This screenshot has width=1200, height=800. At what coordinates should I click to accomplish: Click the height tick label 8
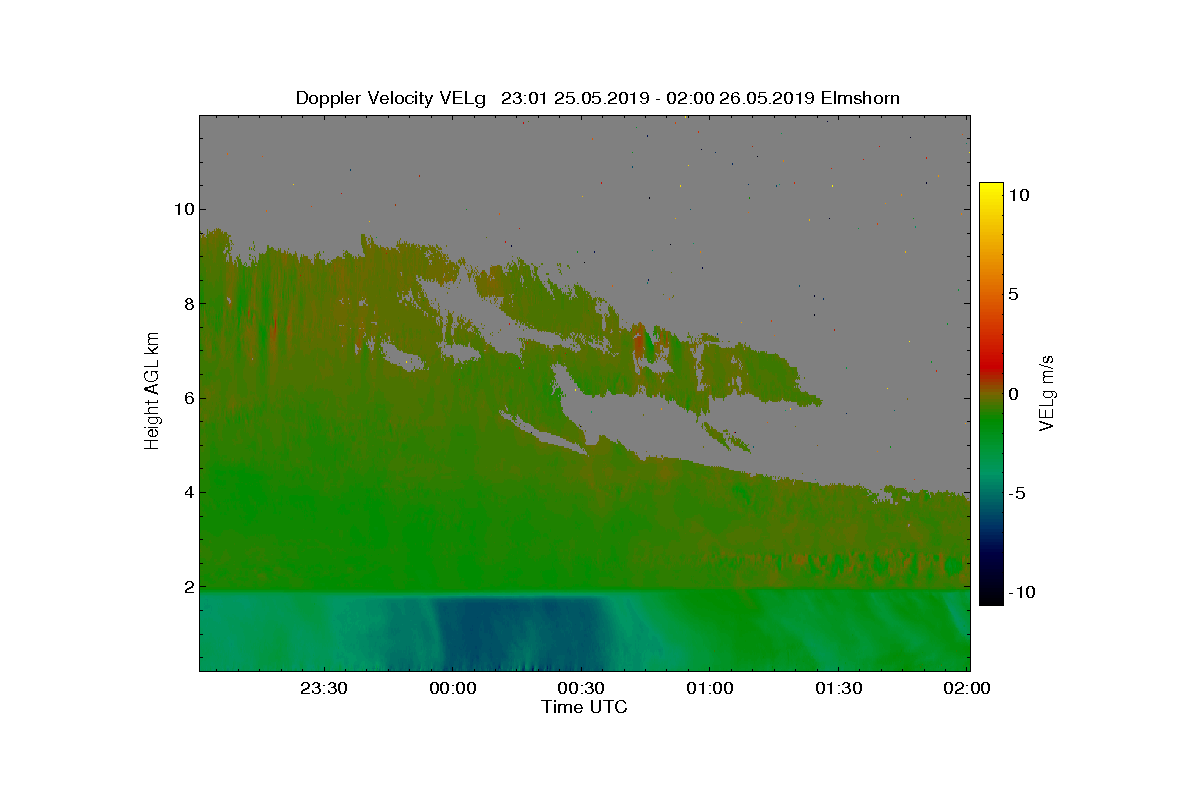188,304
